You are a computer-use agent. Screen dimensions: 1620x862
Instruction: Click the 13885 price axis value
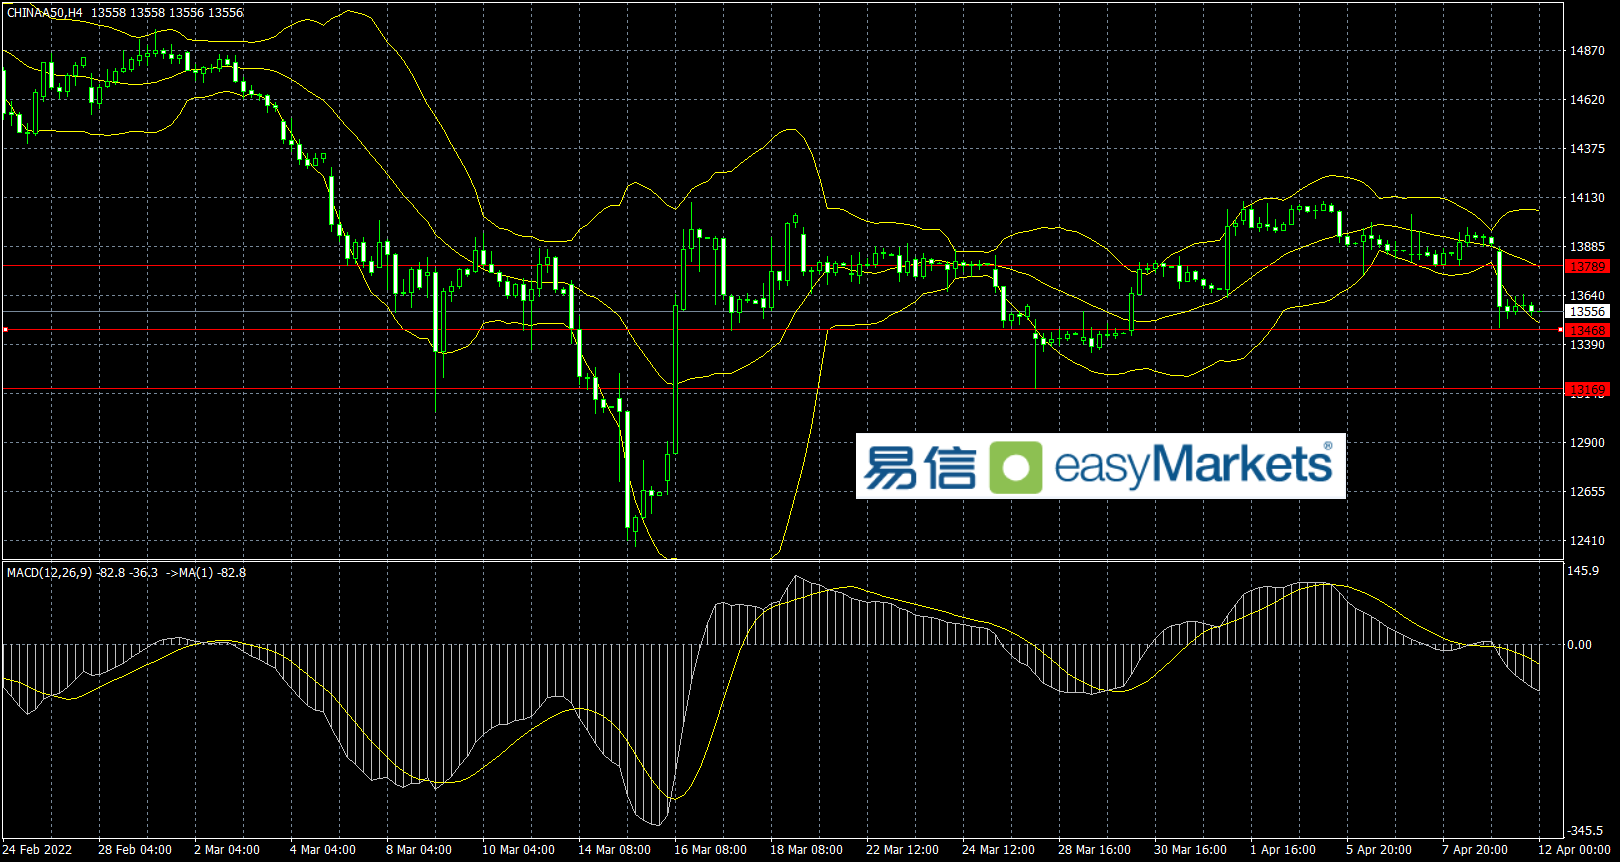tap(1587, 247)
